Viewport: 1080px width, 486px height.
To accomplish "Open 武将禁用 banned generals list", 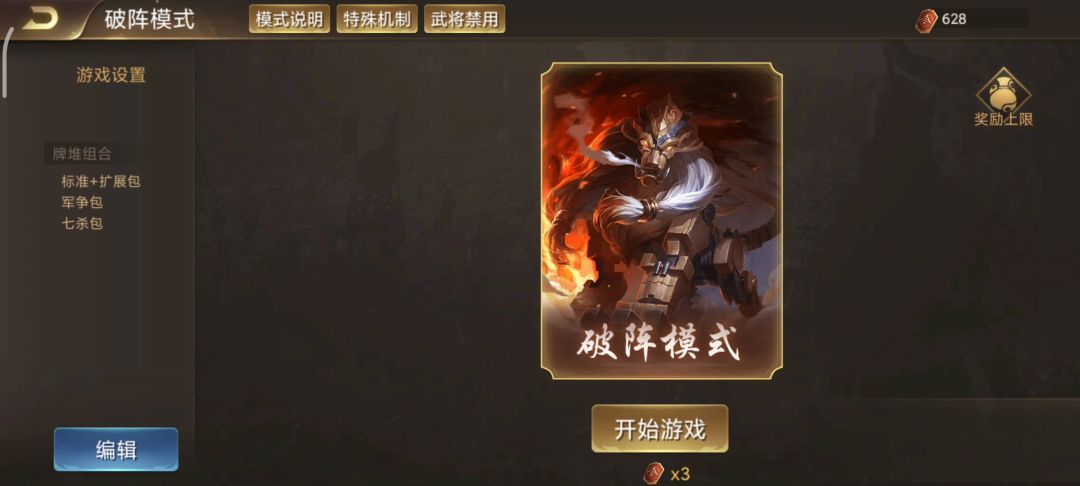I will (464, 19).
